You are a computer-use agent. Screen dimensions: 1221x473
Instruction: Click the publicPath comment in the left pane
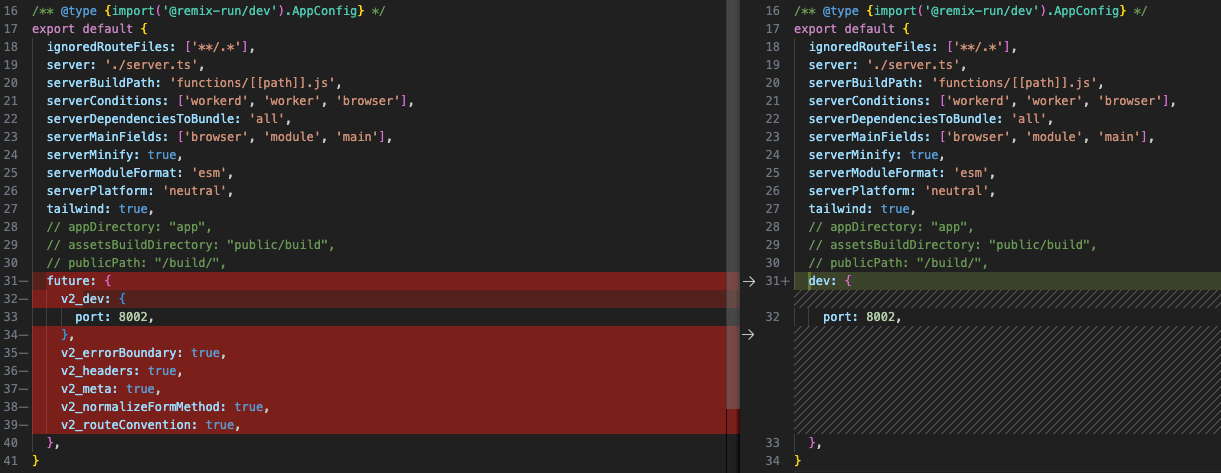(x=137, y=263)
